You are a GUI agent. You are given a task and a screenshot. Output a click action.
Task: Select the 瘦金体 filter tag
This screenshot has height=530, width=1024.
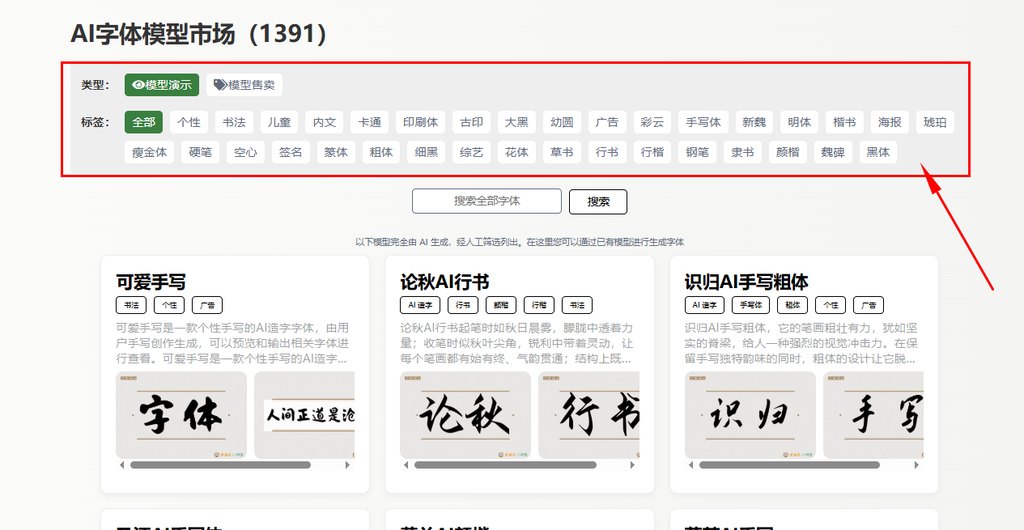150,152
